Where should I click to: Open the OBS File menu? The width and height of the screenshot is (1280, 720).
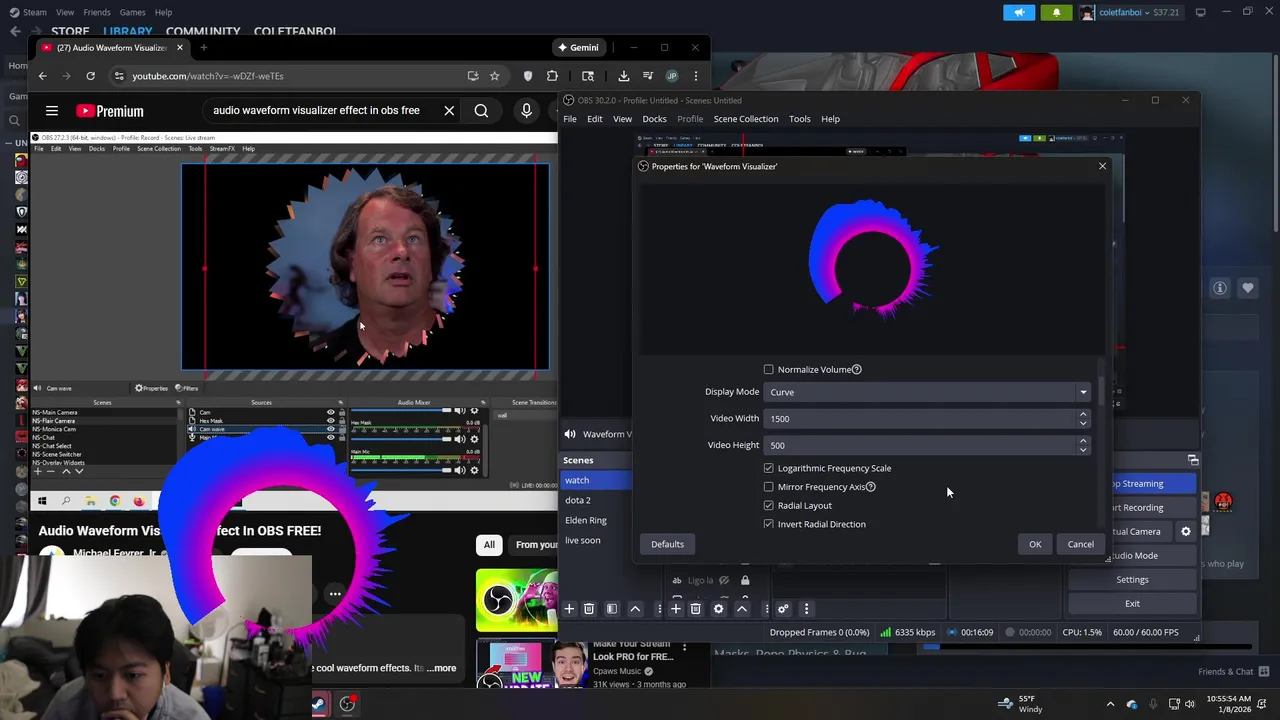569,119
